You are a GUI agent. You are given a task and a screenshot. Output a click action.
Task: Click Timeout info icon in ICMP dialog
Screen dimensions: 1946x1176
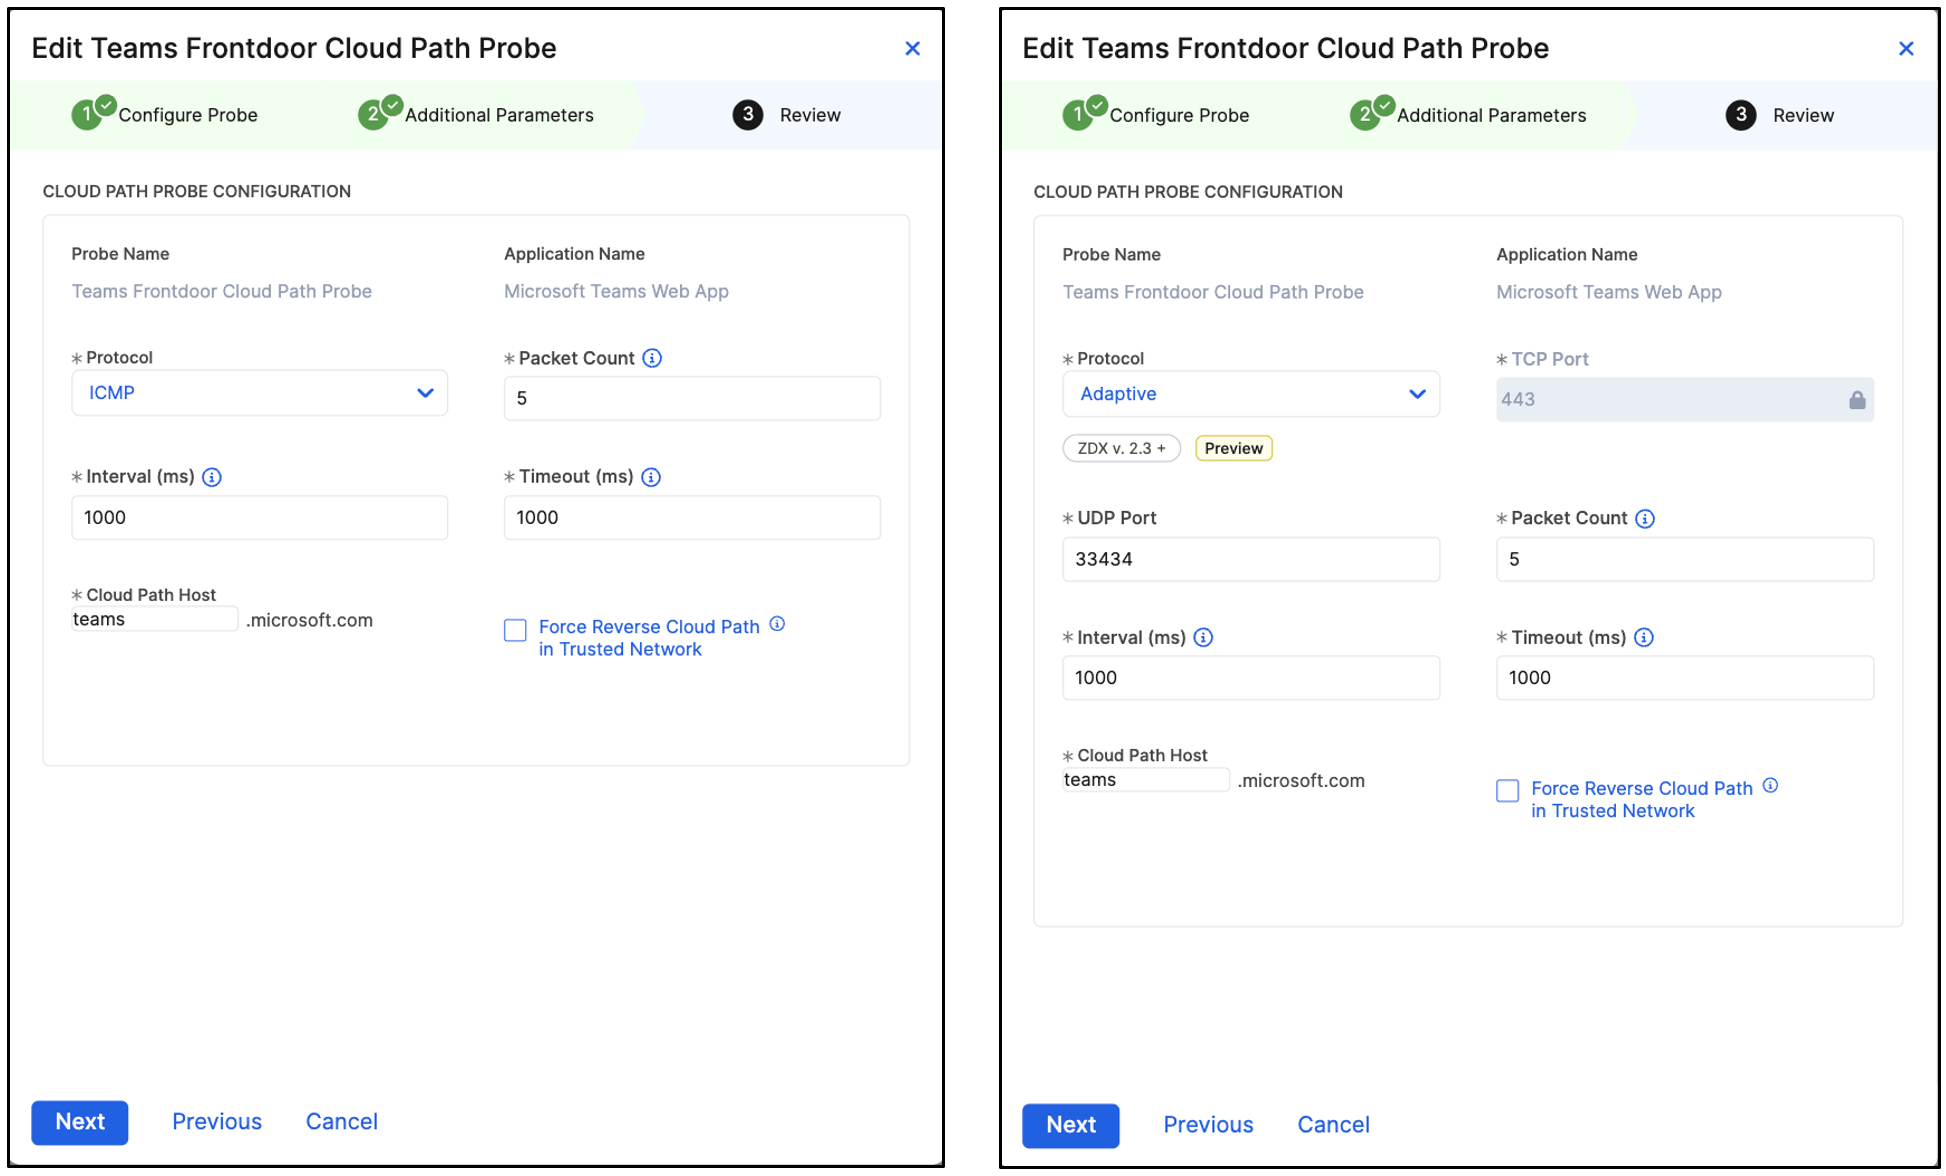click(x=651, y=477)
